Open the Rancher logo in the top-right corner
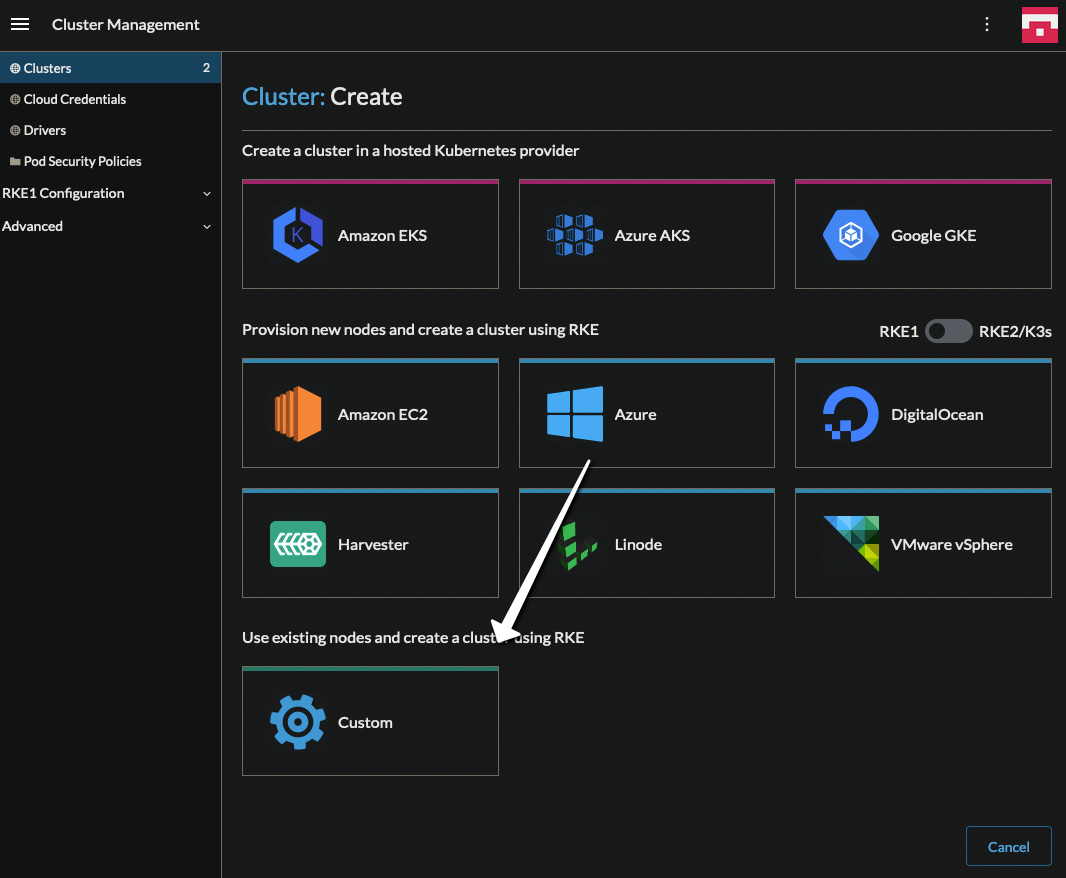 [1039, 24]
